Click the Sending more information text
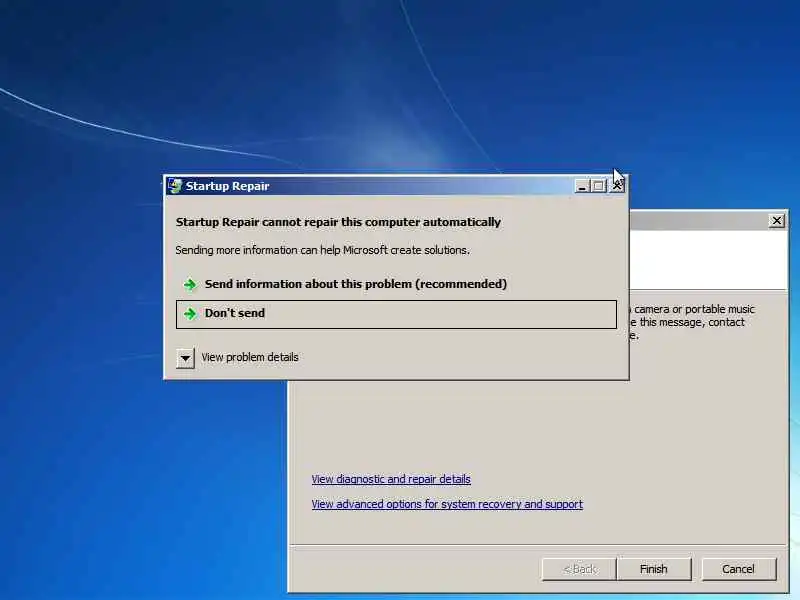The width and height of the screenshot is (800, 600). (322, 250)
